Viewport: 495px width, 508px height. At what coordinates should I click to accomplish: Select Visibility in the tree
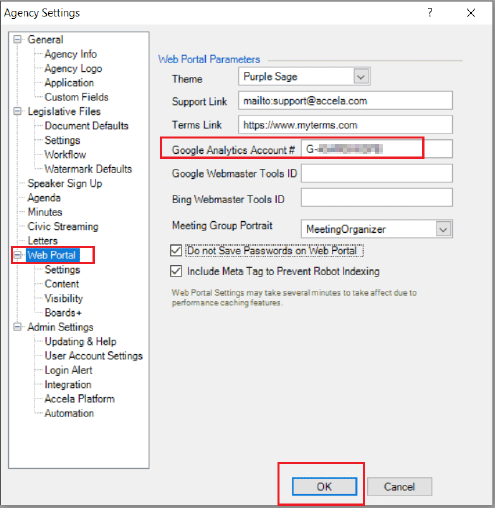(x=64, y=298)
